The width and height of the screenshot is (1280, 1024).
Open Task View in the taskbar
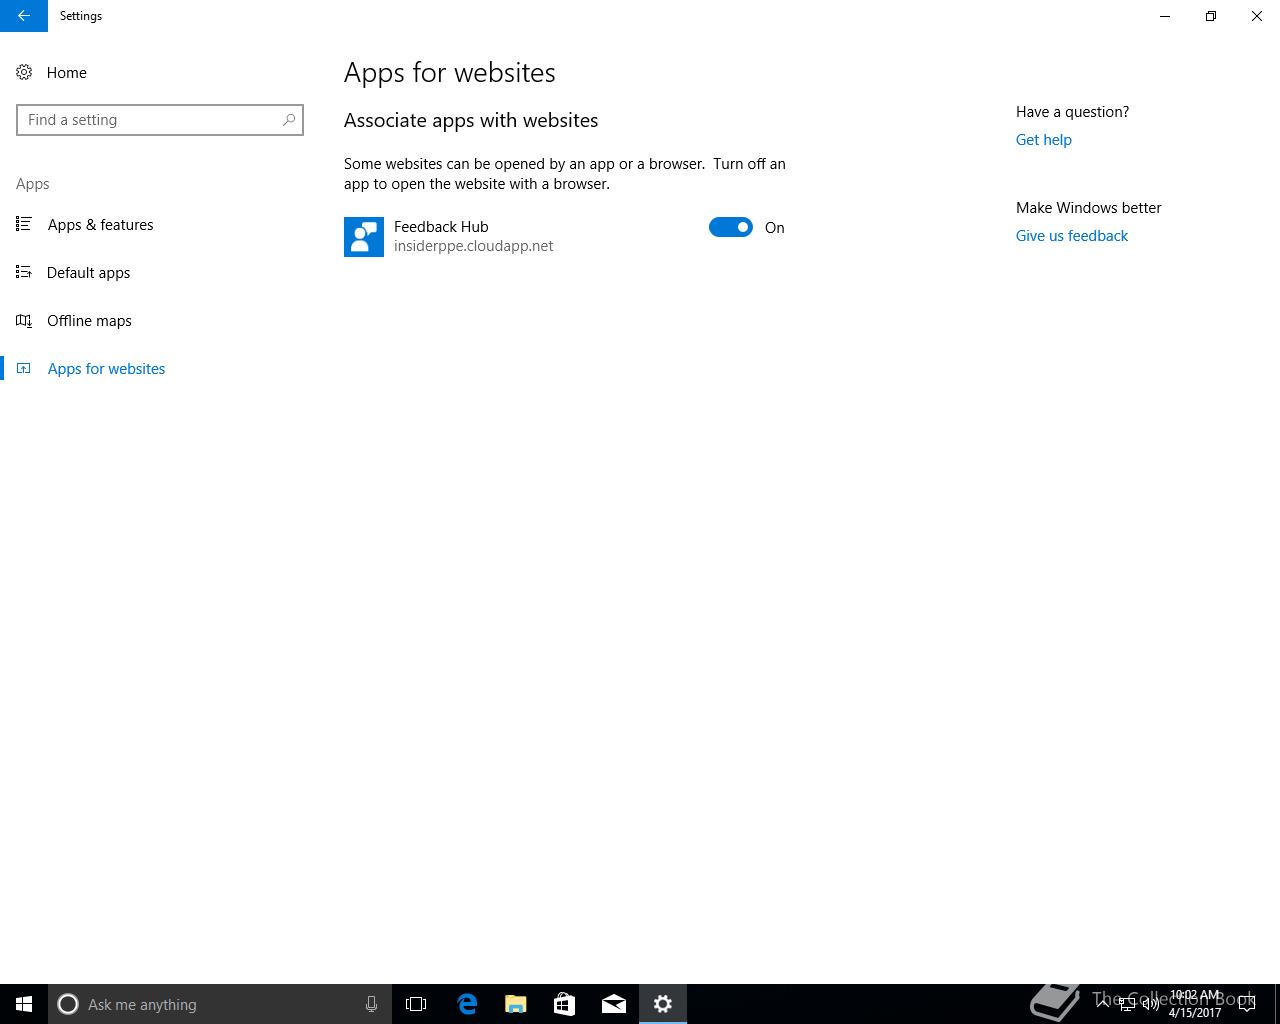[x=416, y=1004]
